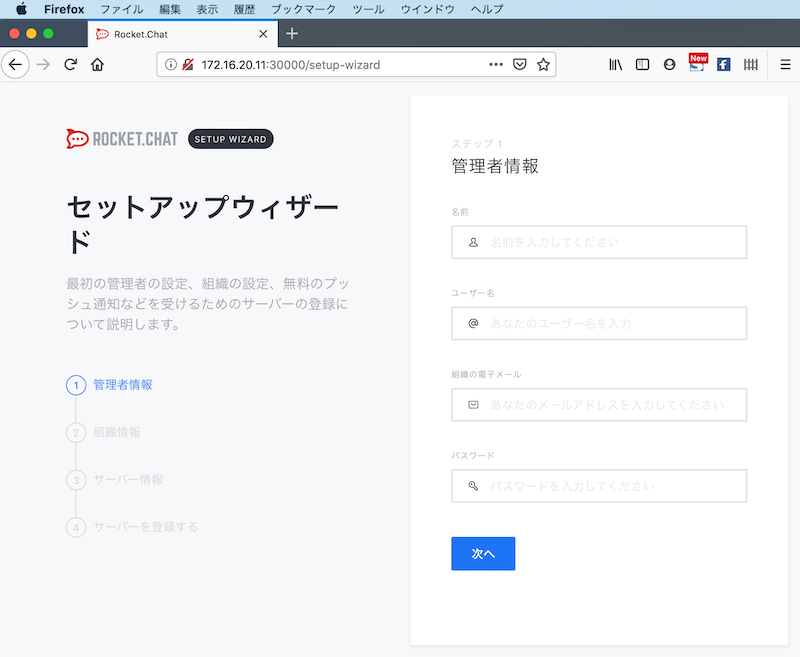Open the Library toolbar icon

pos(616,65)
